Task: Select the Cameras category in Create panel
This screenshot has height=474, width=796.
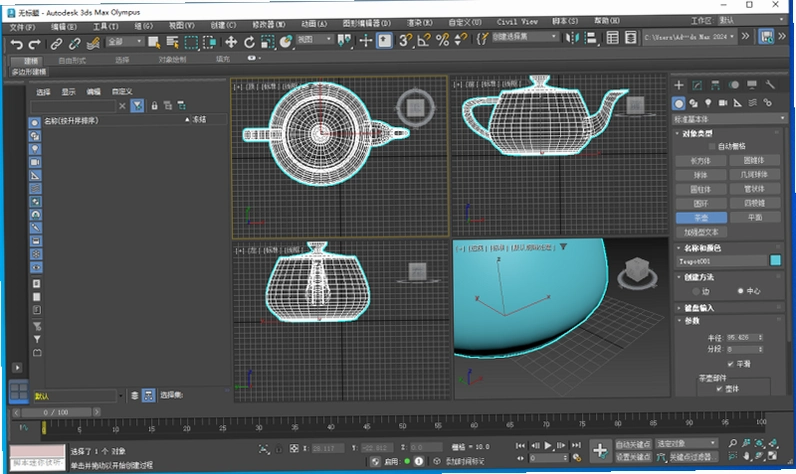Action: click(x=723, y=103)
